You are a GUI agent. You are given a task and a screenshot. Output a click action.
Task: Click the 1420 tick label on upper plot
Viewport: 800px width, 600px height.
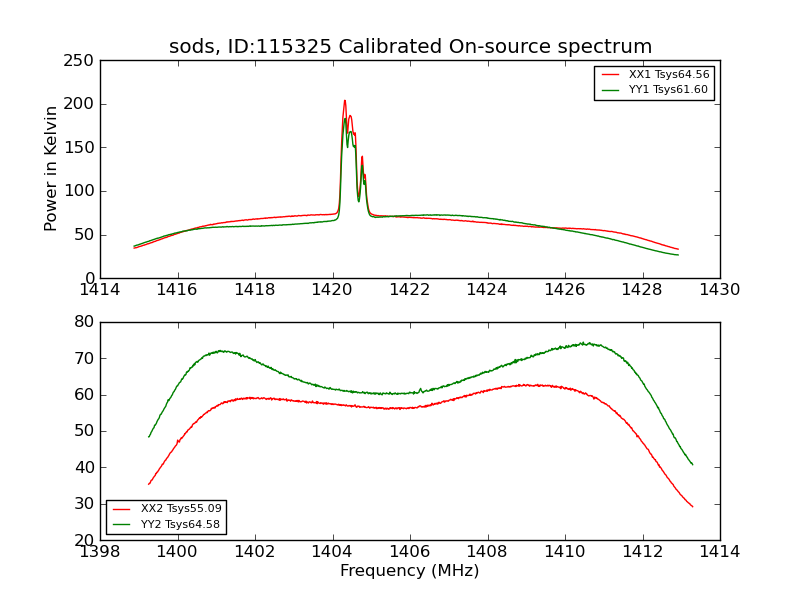332,290
